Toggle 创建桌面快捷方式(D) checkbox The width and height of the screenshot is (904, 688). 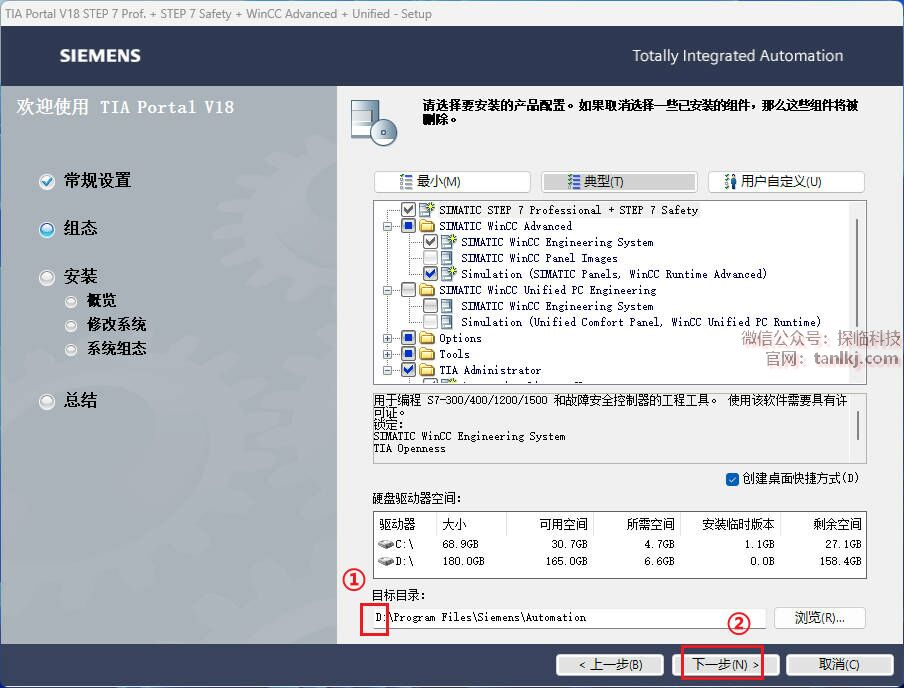click(732, 479)
